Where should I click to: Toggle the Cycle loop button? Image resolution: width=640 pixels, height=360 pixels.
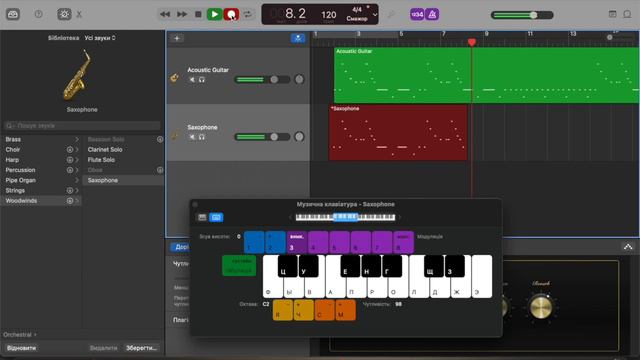[x=247, y=14]
